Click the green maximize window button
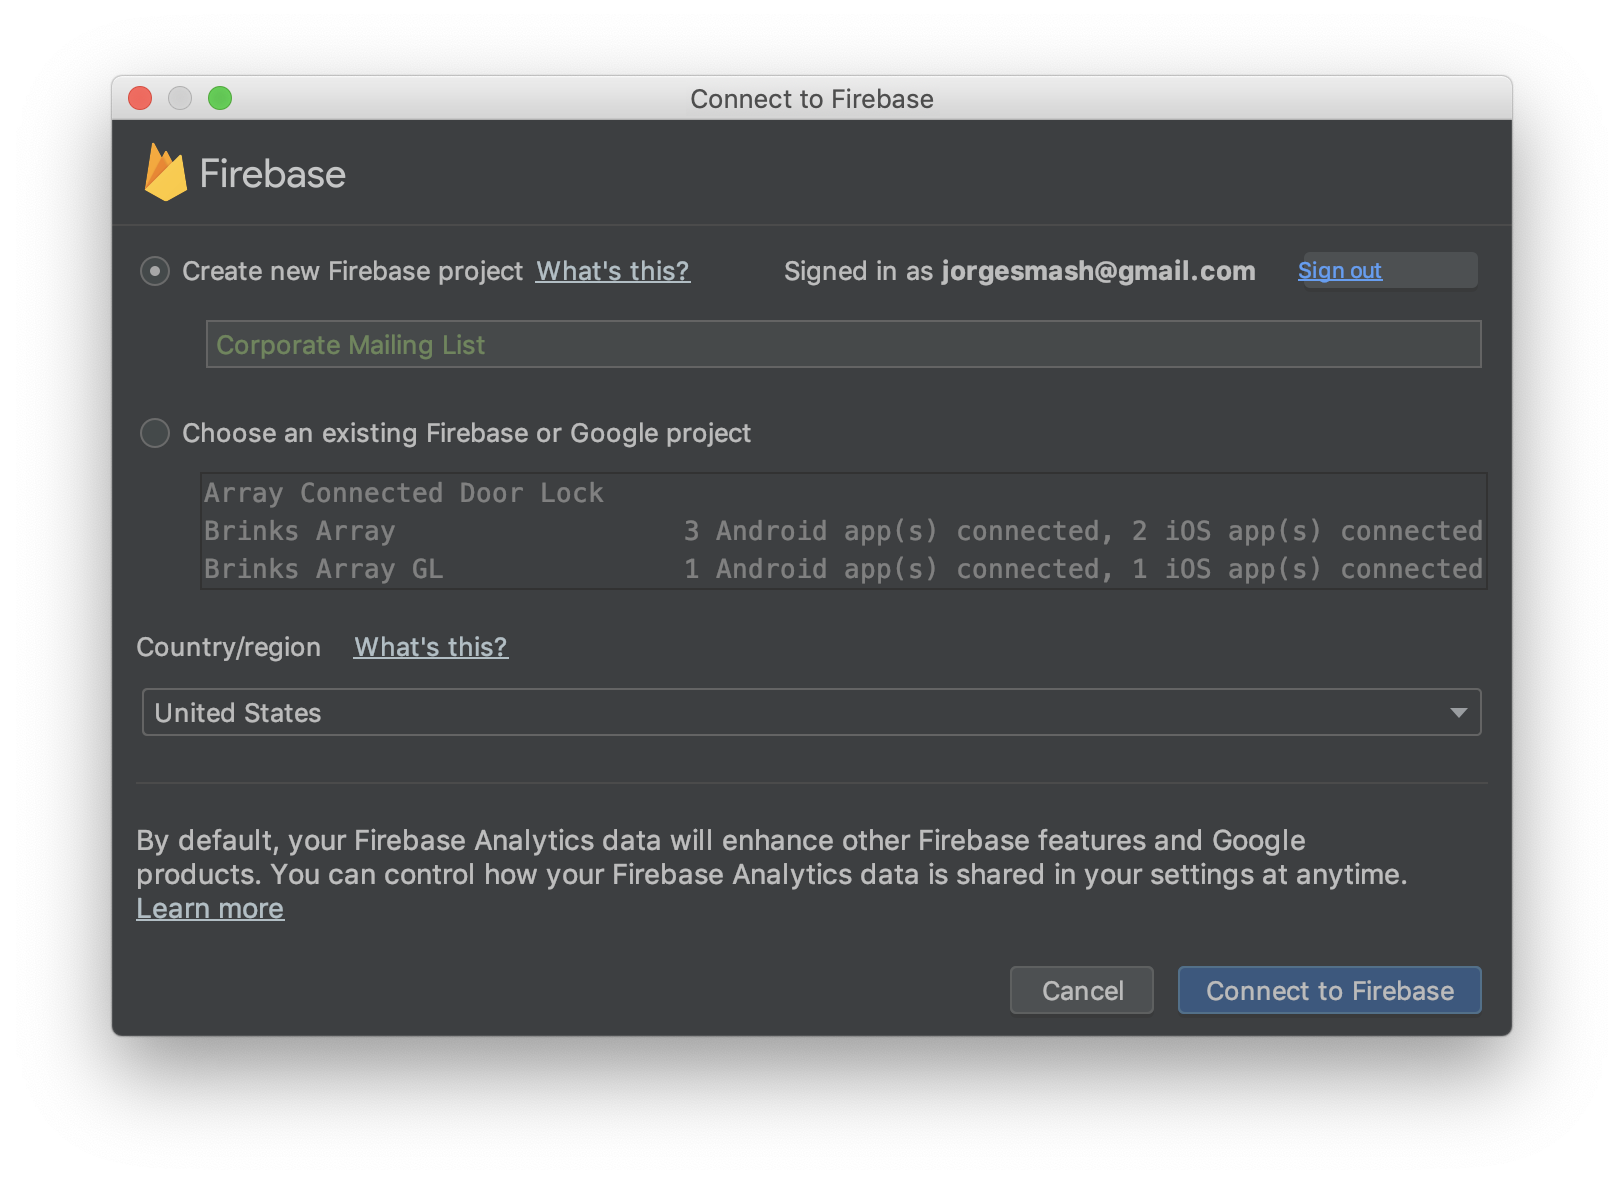This screenshot has height=1184, width=1624. tap(220, 98)
